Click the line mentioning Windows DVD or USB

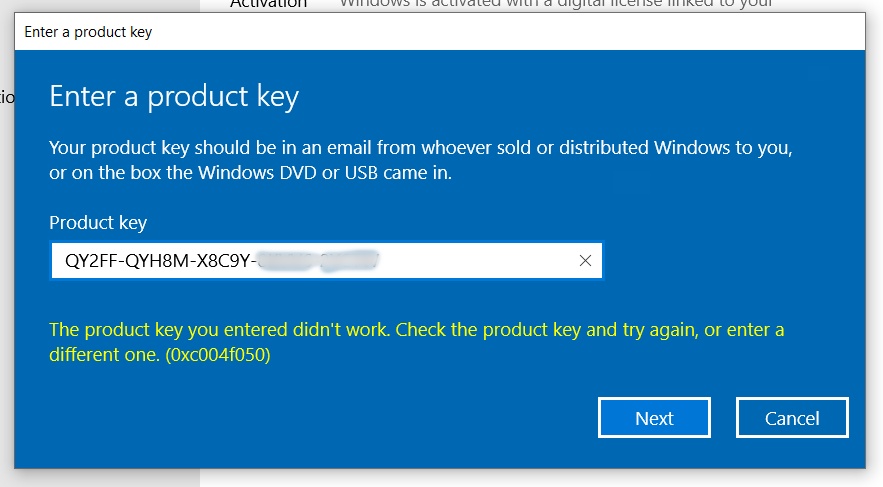(x=251, y=173)
